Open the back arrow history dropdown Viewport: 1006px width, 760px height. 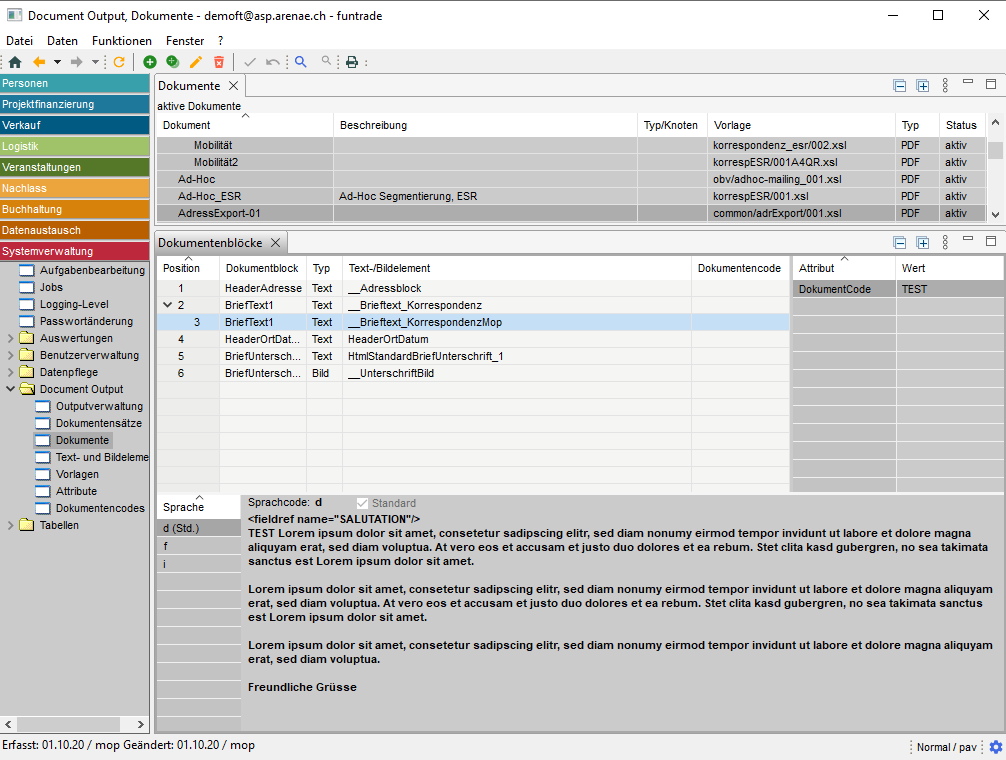[57, 62]
